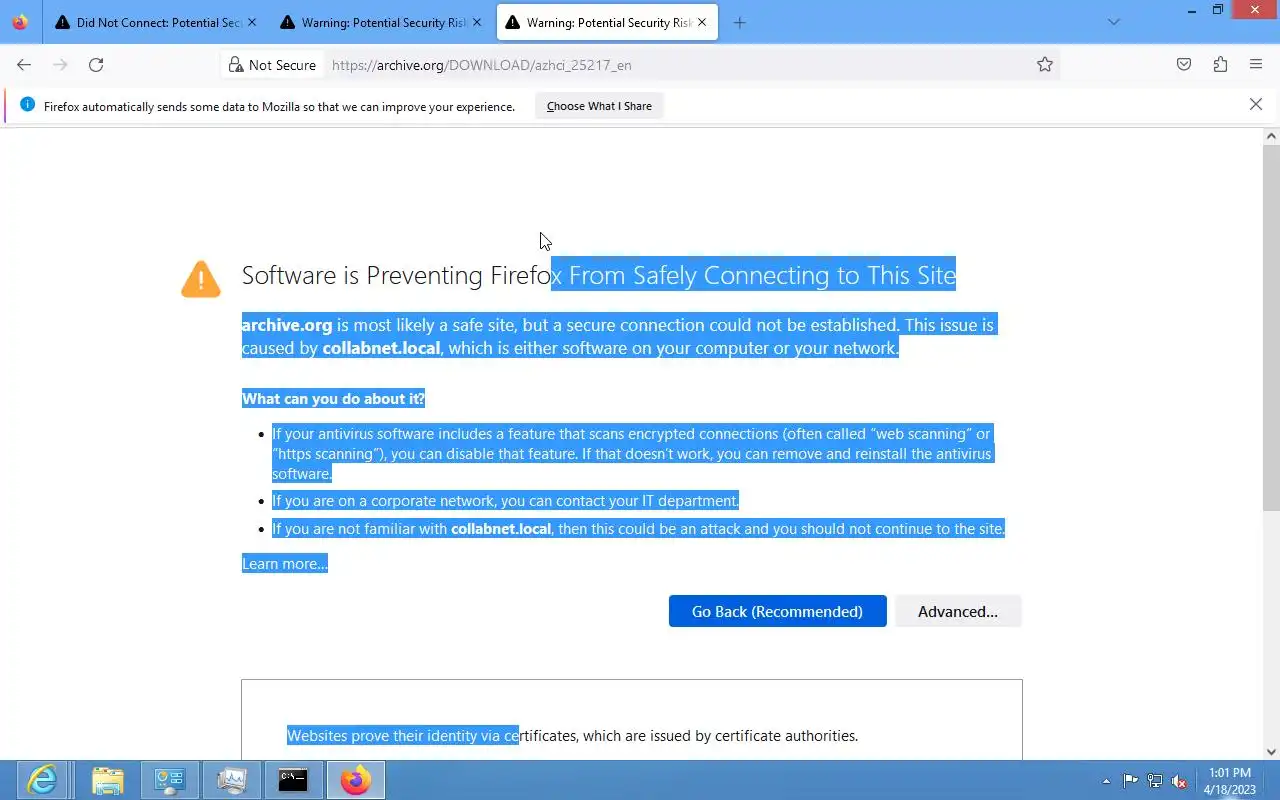Viewport: 1280px width, 800px height.
Task: Click the bullet about corporate network IT department
Action: point(505,500)
